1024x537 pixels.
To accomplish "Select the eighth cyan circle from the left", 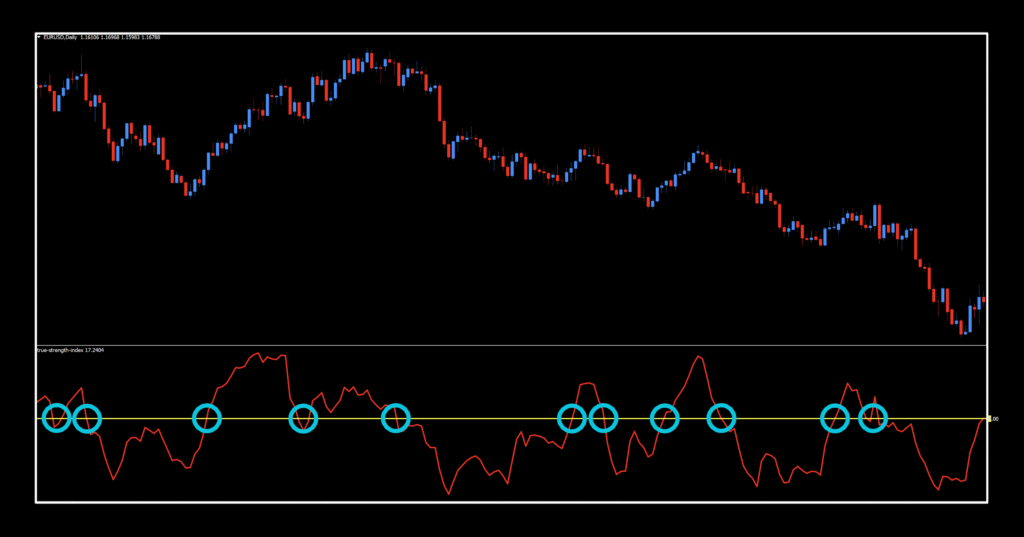I will click(x=664, y=418).
